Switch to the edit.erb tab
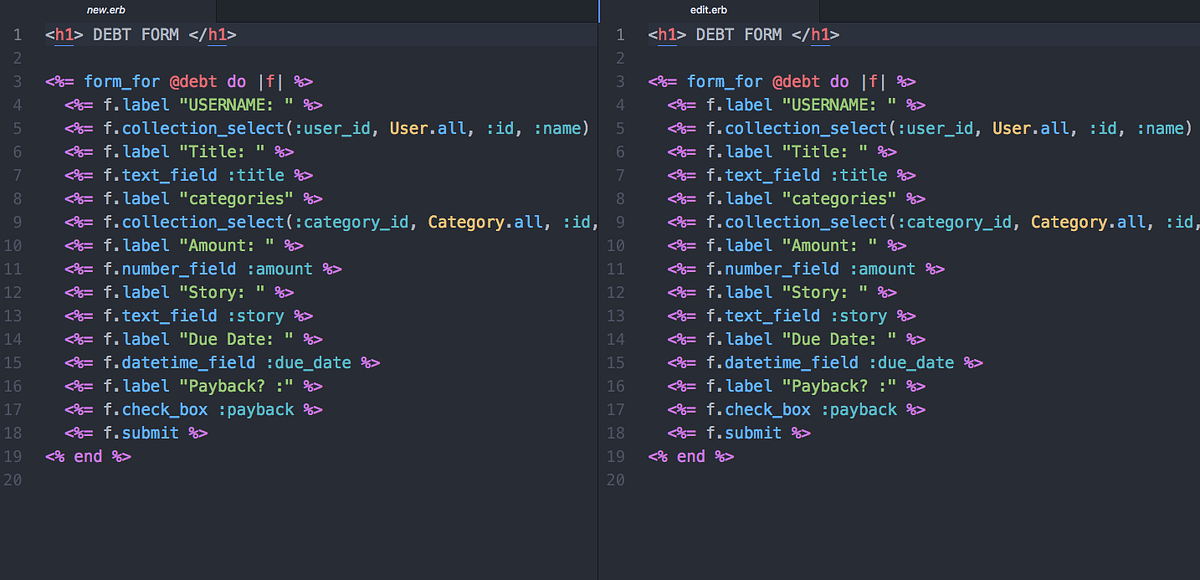The height and width of the screenshot is (580, 1200). click(708, 10)
